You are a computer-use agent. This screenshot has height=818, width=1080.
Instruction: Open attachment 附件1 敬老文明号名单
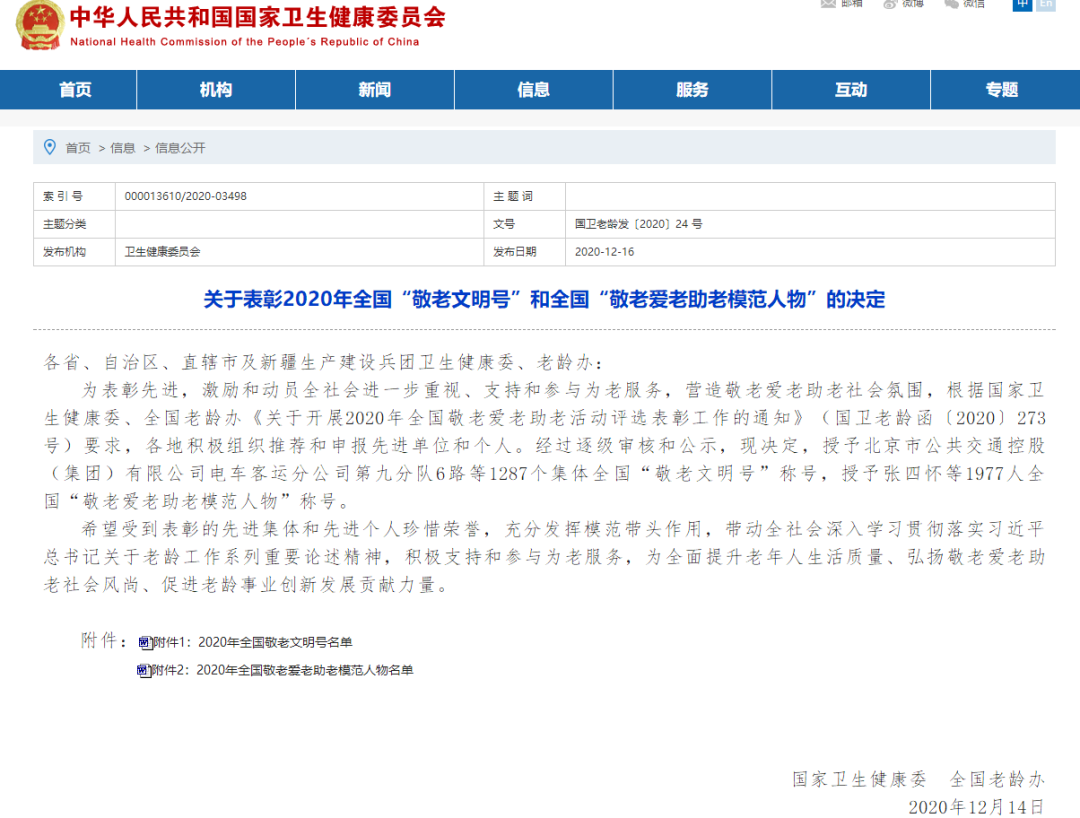(252, 642)
